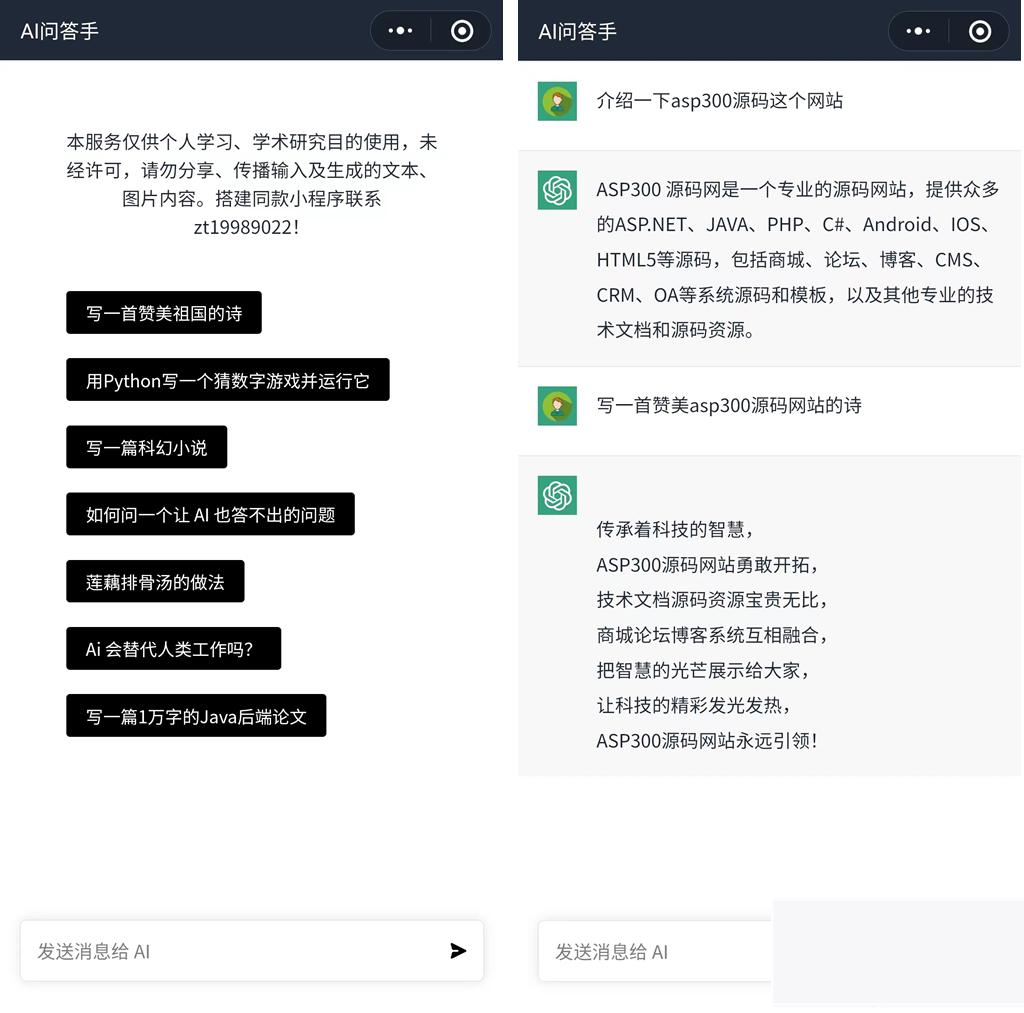The image size is (1024, 1013).
Task: Open the three-dot capsule menu on the left panel
Action: tap(400, 31)
